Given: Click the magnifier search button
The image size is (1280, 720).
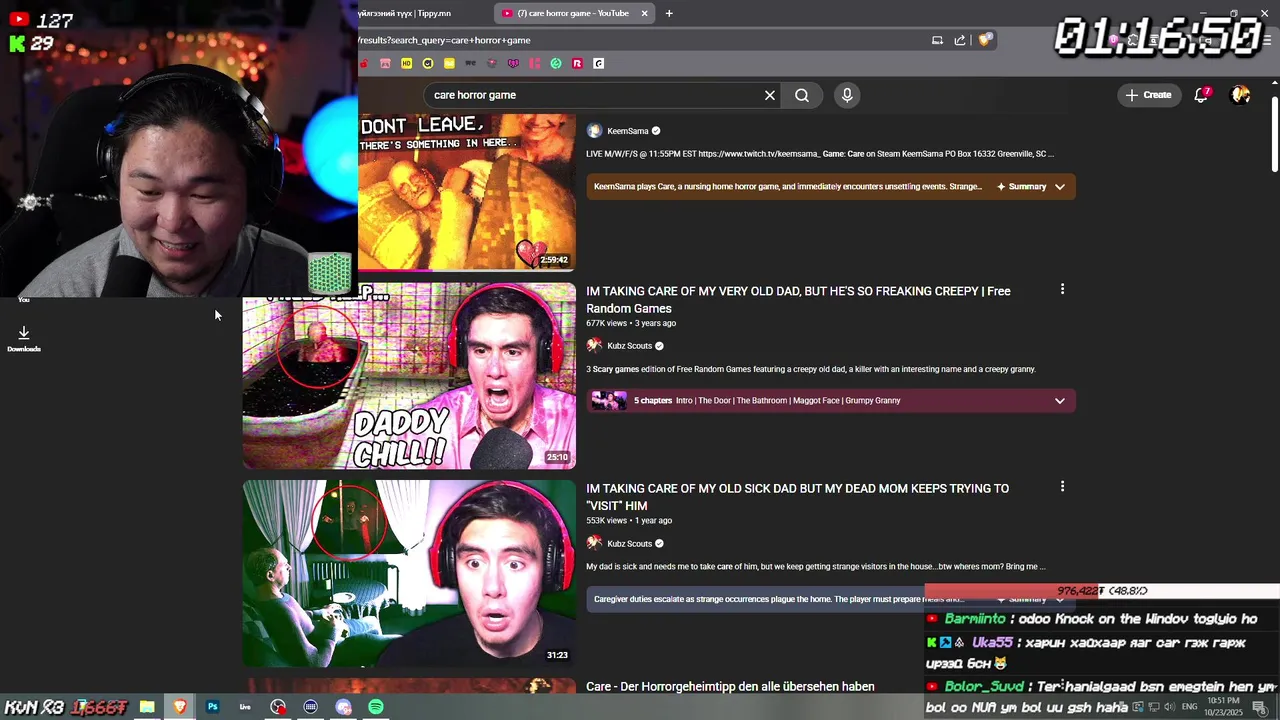Looking at the screenshot, I should (802, 95).
